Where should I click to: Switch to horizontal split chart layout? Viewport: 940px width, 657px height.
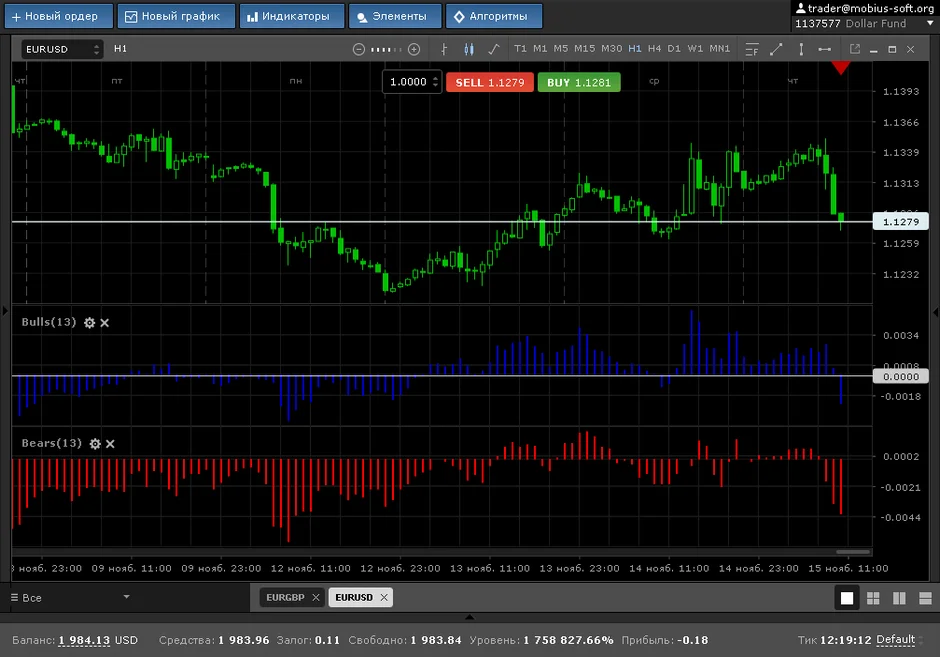point(926,598)
